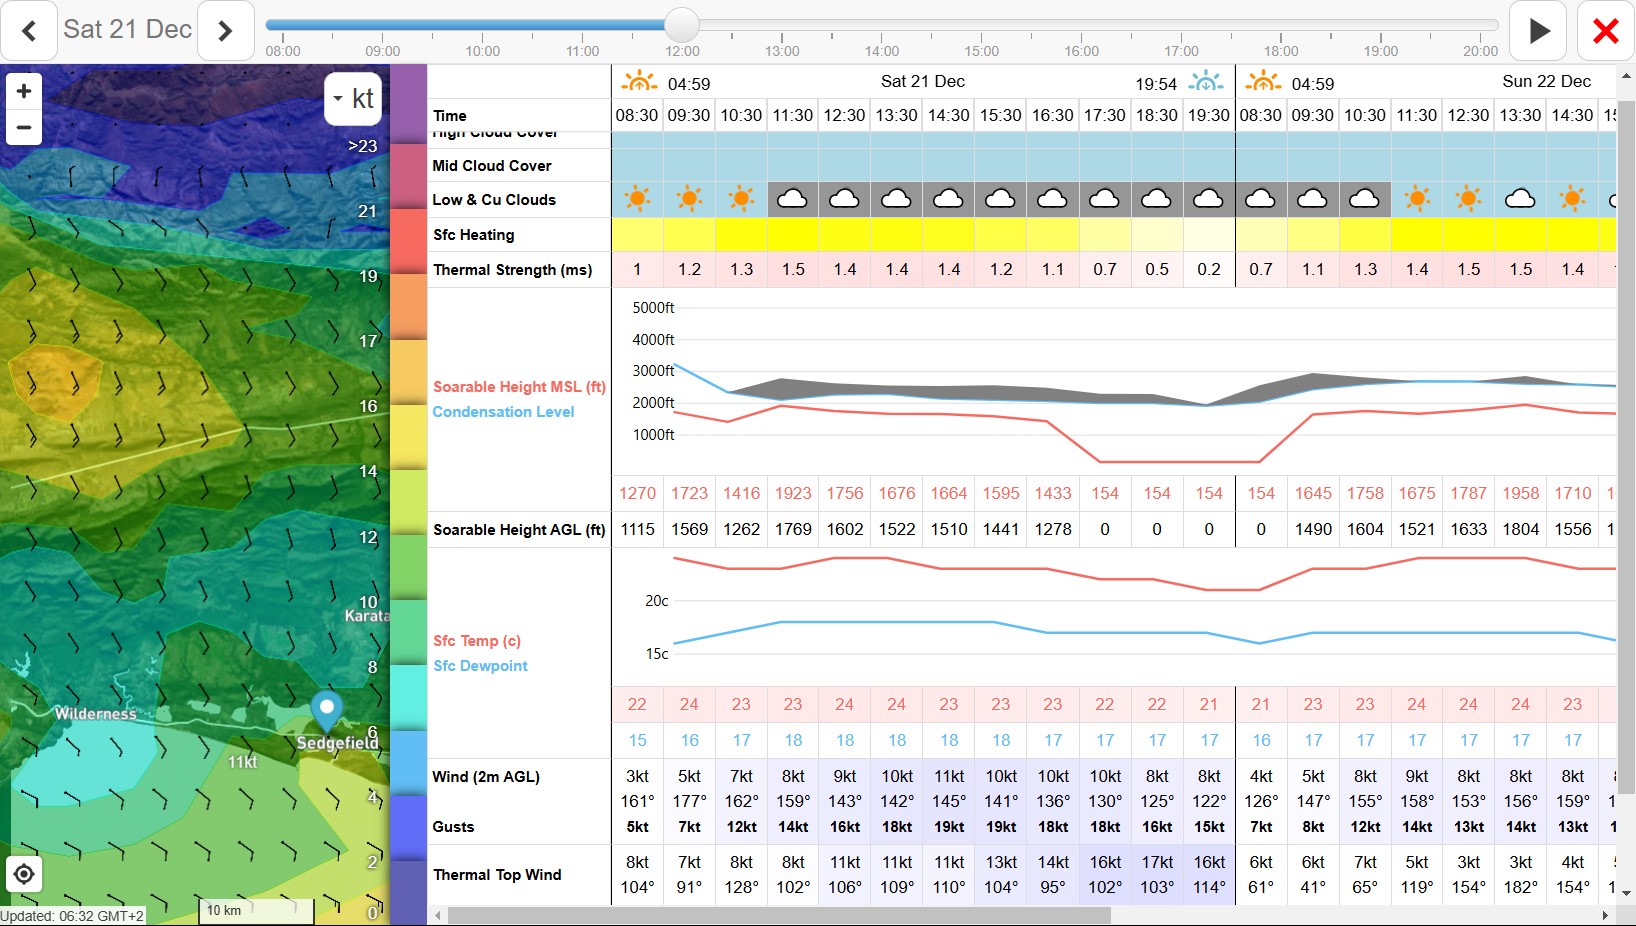Play the forecast animation
The width and height of the screenshot is (1636, 926).
(x=1539, y=31)
